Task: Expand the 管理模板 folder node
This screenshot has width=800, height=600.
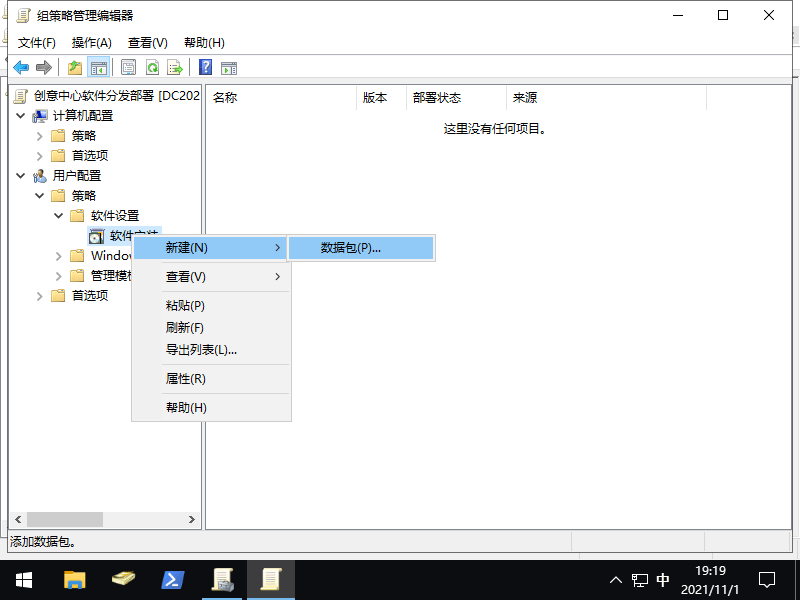Action: (59, 276)
